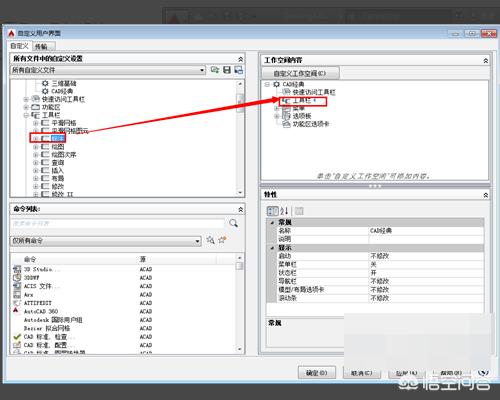Click the gear icon of CAD经典 in left tree
The height and width of the screenshot is (400, 500).
coord(45,91)
